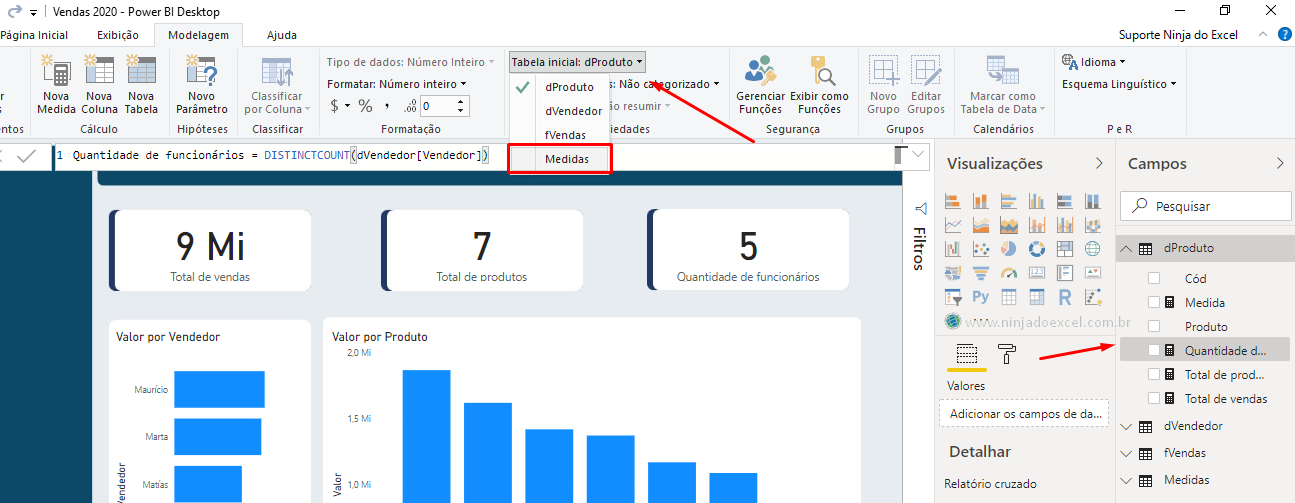Expand the formula bar chevron
This screenshot has width=1295, height=503.
click(x=919, y=154)
